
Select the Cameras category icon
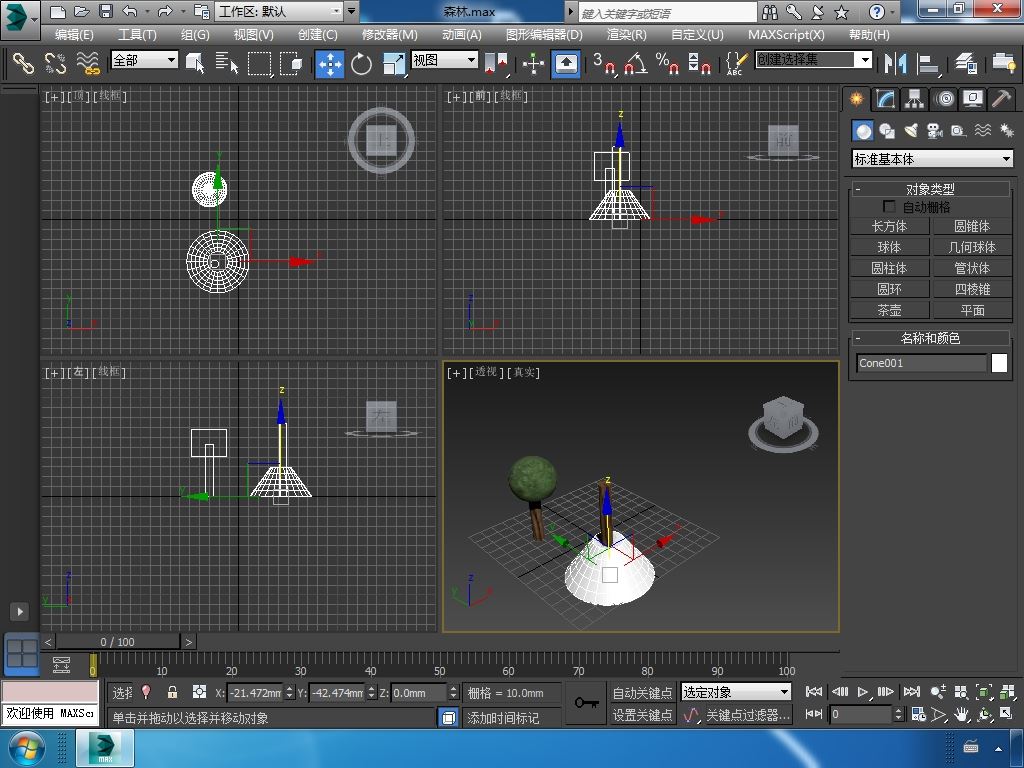pyautogui.click(x=935, y=131)
